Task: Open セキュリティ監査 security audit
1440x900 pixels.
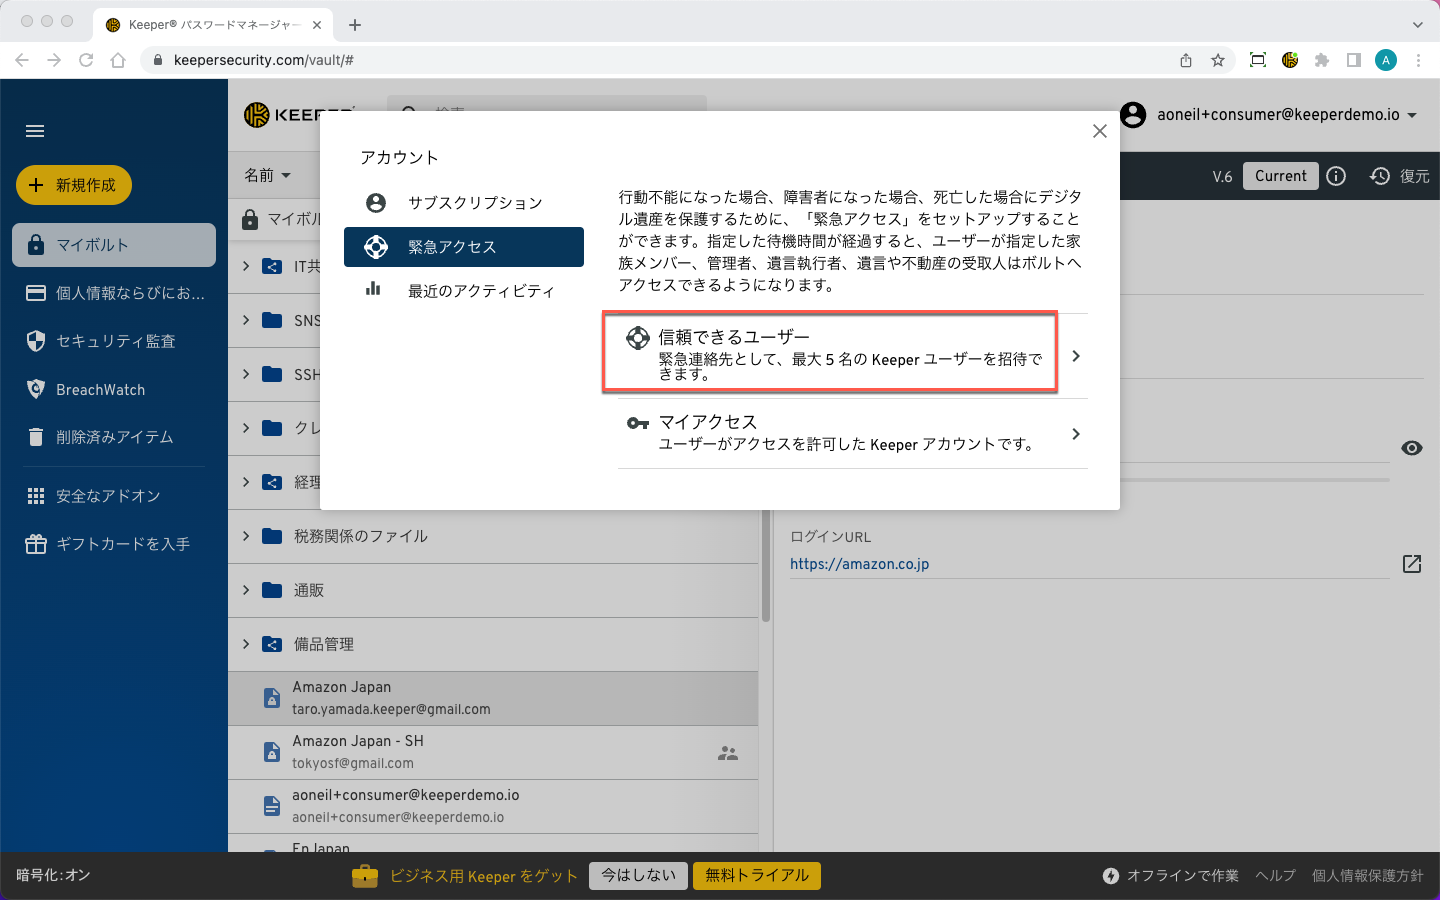Action: click(114, 341)
